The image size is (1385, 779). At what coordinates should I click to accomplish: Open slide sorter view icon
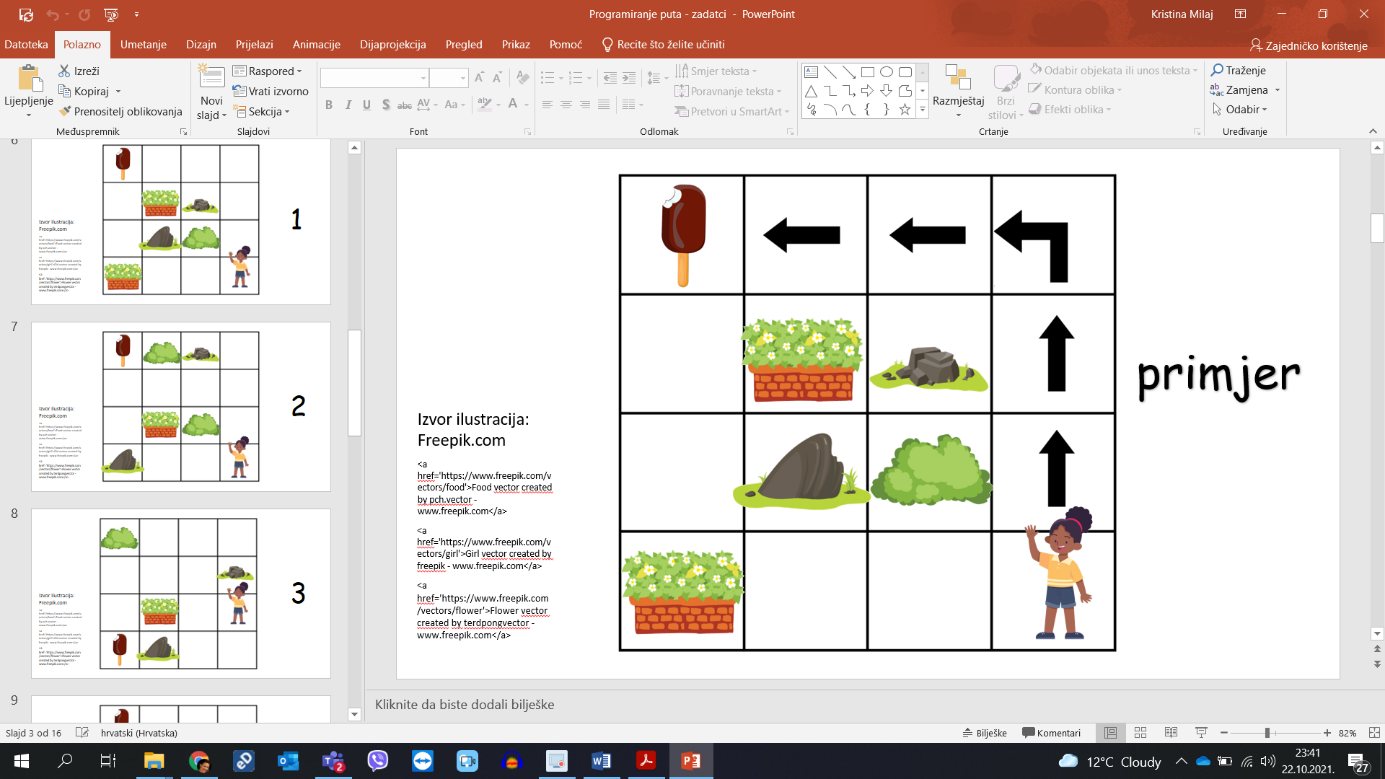[x=1140, y=733]
